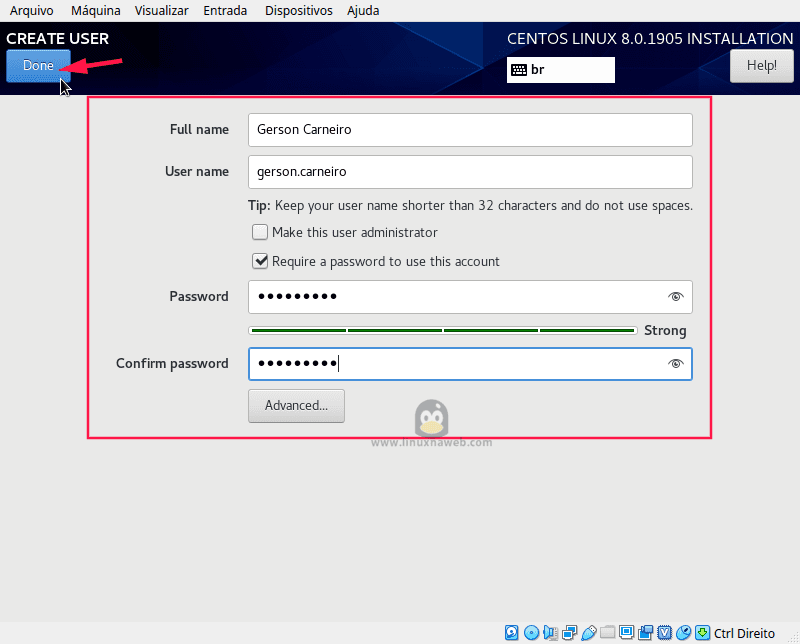Open the Entrada menu
Screen dimensions: 800x644
225,11
